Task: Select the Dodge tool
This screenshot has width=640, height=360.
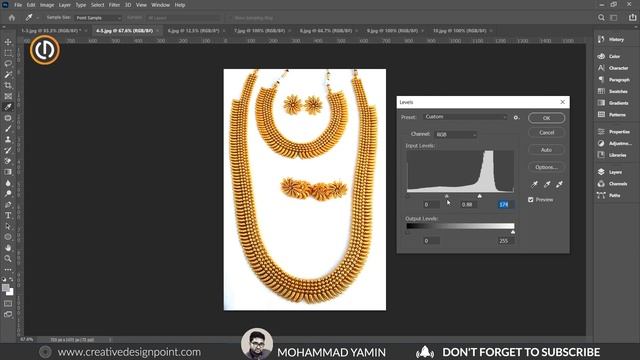Action: 8,193
